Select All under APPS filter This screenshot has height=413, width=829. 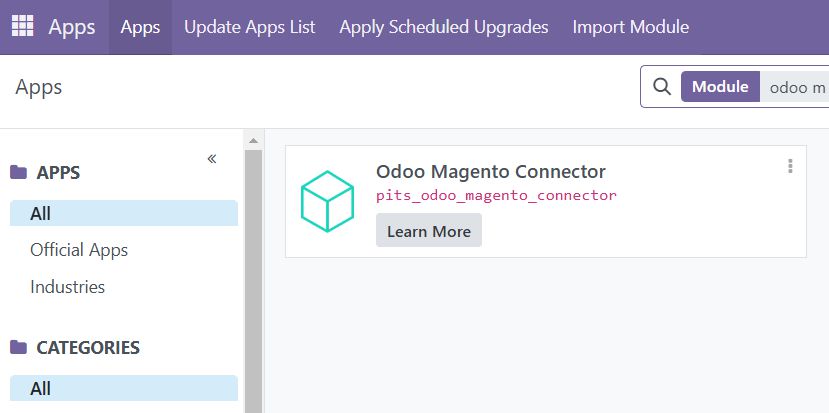[x=124, y=213]
